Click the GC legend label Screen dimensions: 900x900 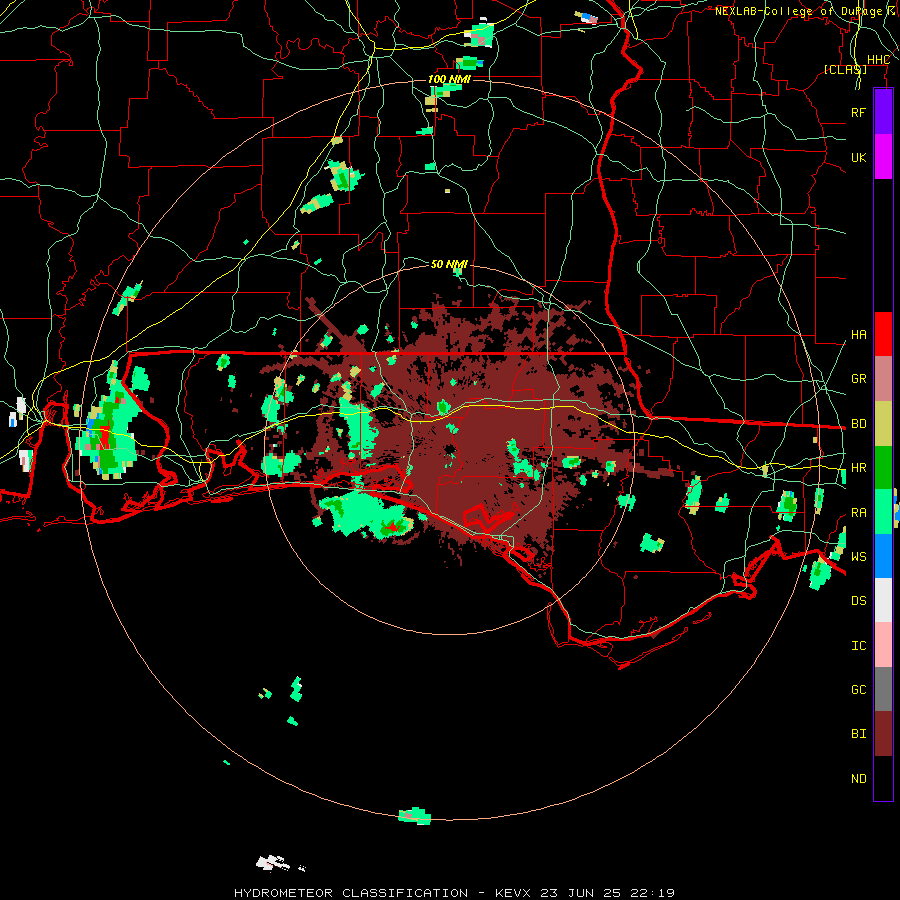[858, 690]
